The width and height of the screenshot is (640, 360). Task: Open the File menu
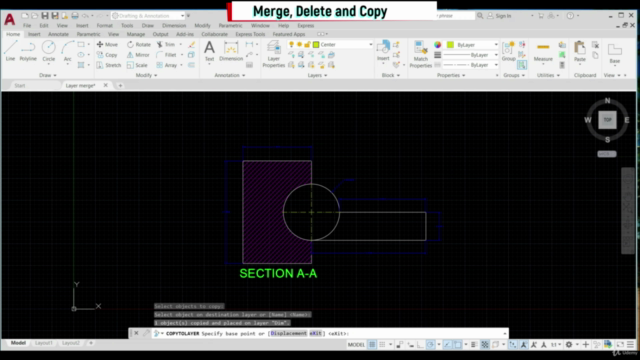(27, 25)
